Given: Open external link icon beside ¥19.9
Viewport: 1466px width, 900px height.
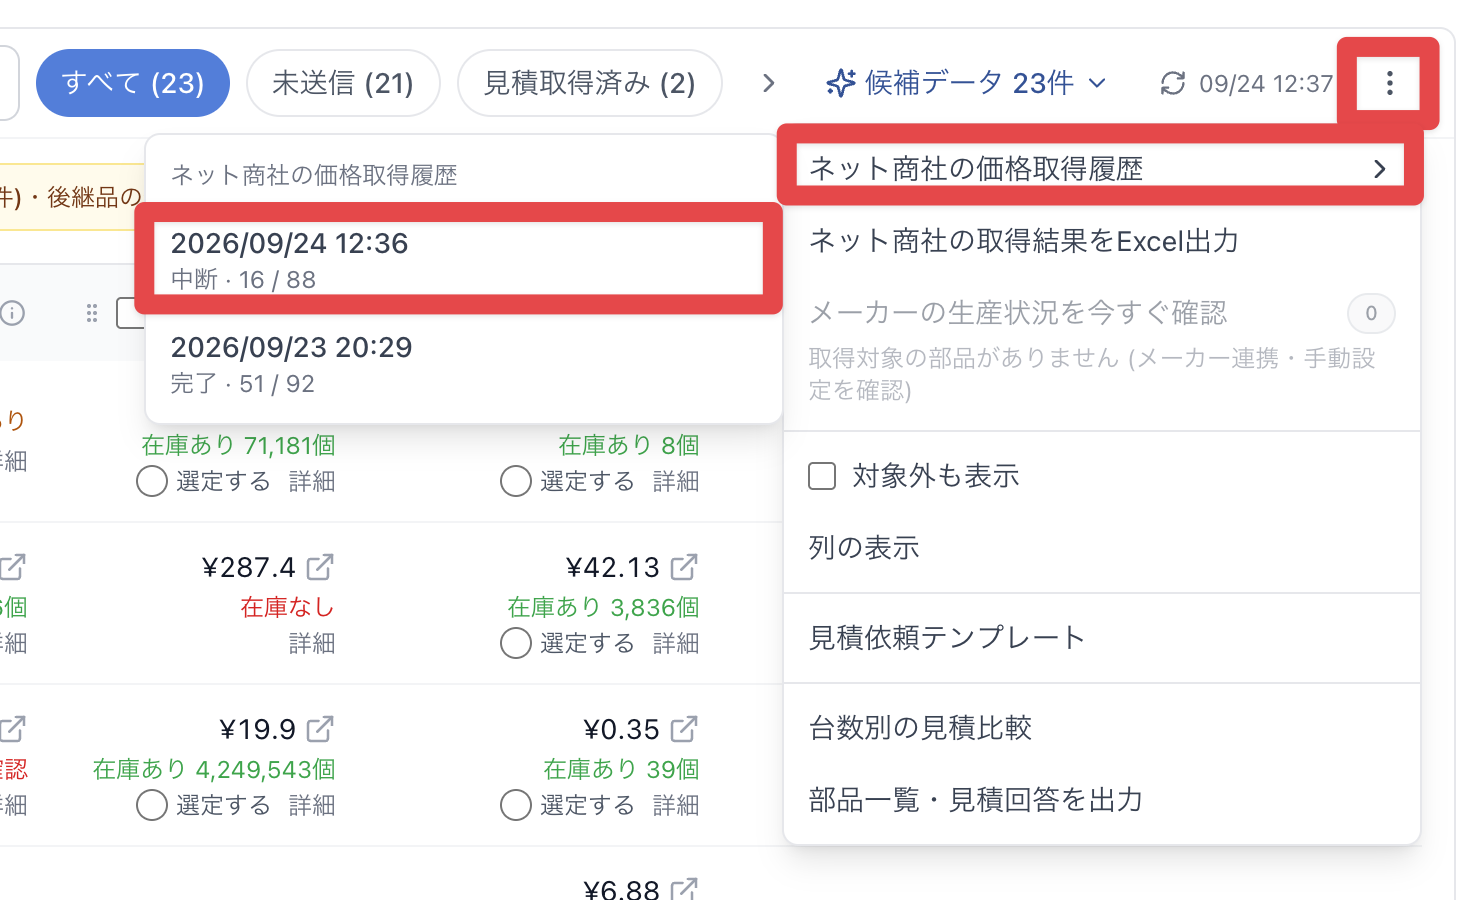Looking at the screenshot, I should pyautogui.click(x=320, y=729).
